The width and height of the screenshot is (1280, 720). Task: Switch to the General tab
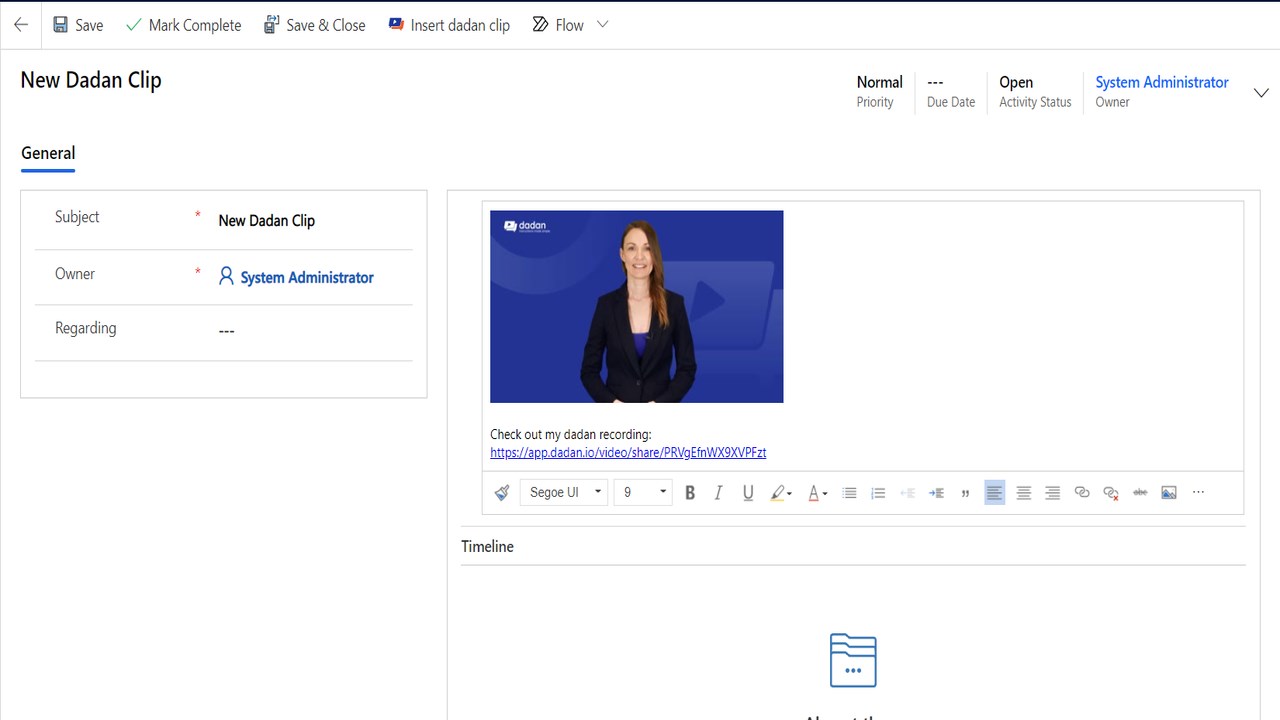coord(48,153)
